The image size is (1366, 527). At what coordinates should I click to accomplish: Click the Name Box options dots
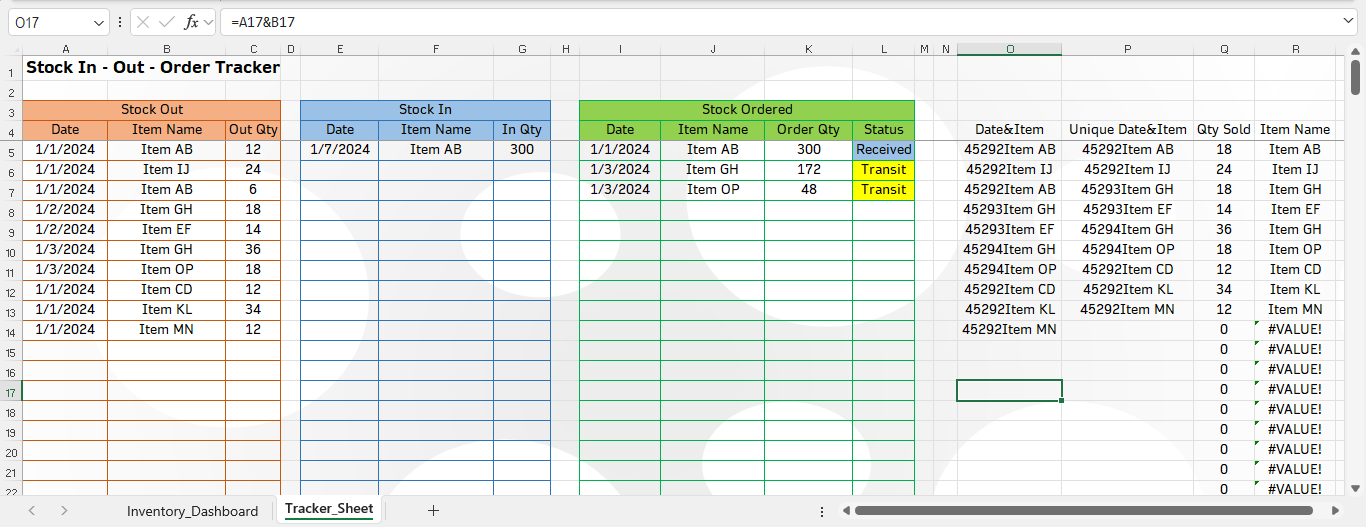(x=120, y=22)
